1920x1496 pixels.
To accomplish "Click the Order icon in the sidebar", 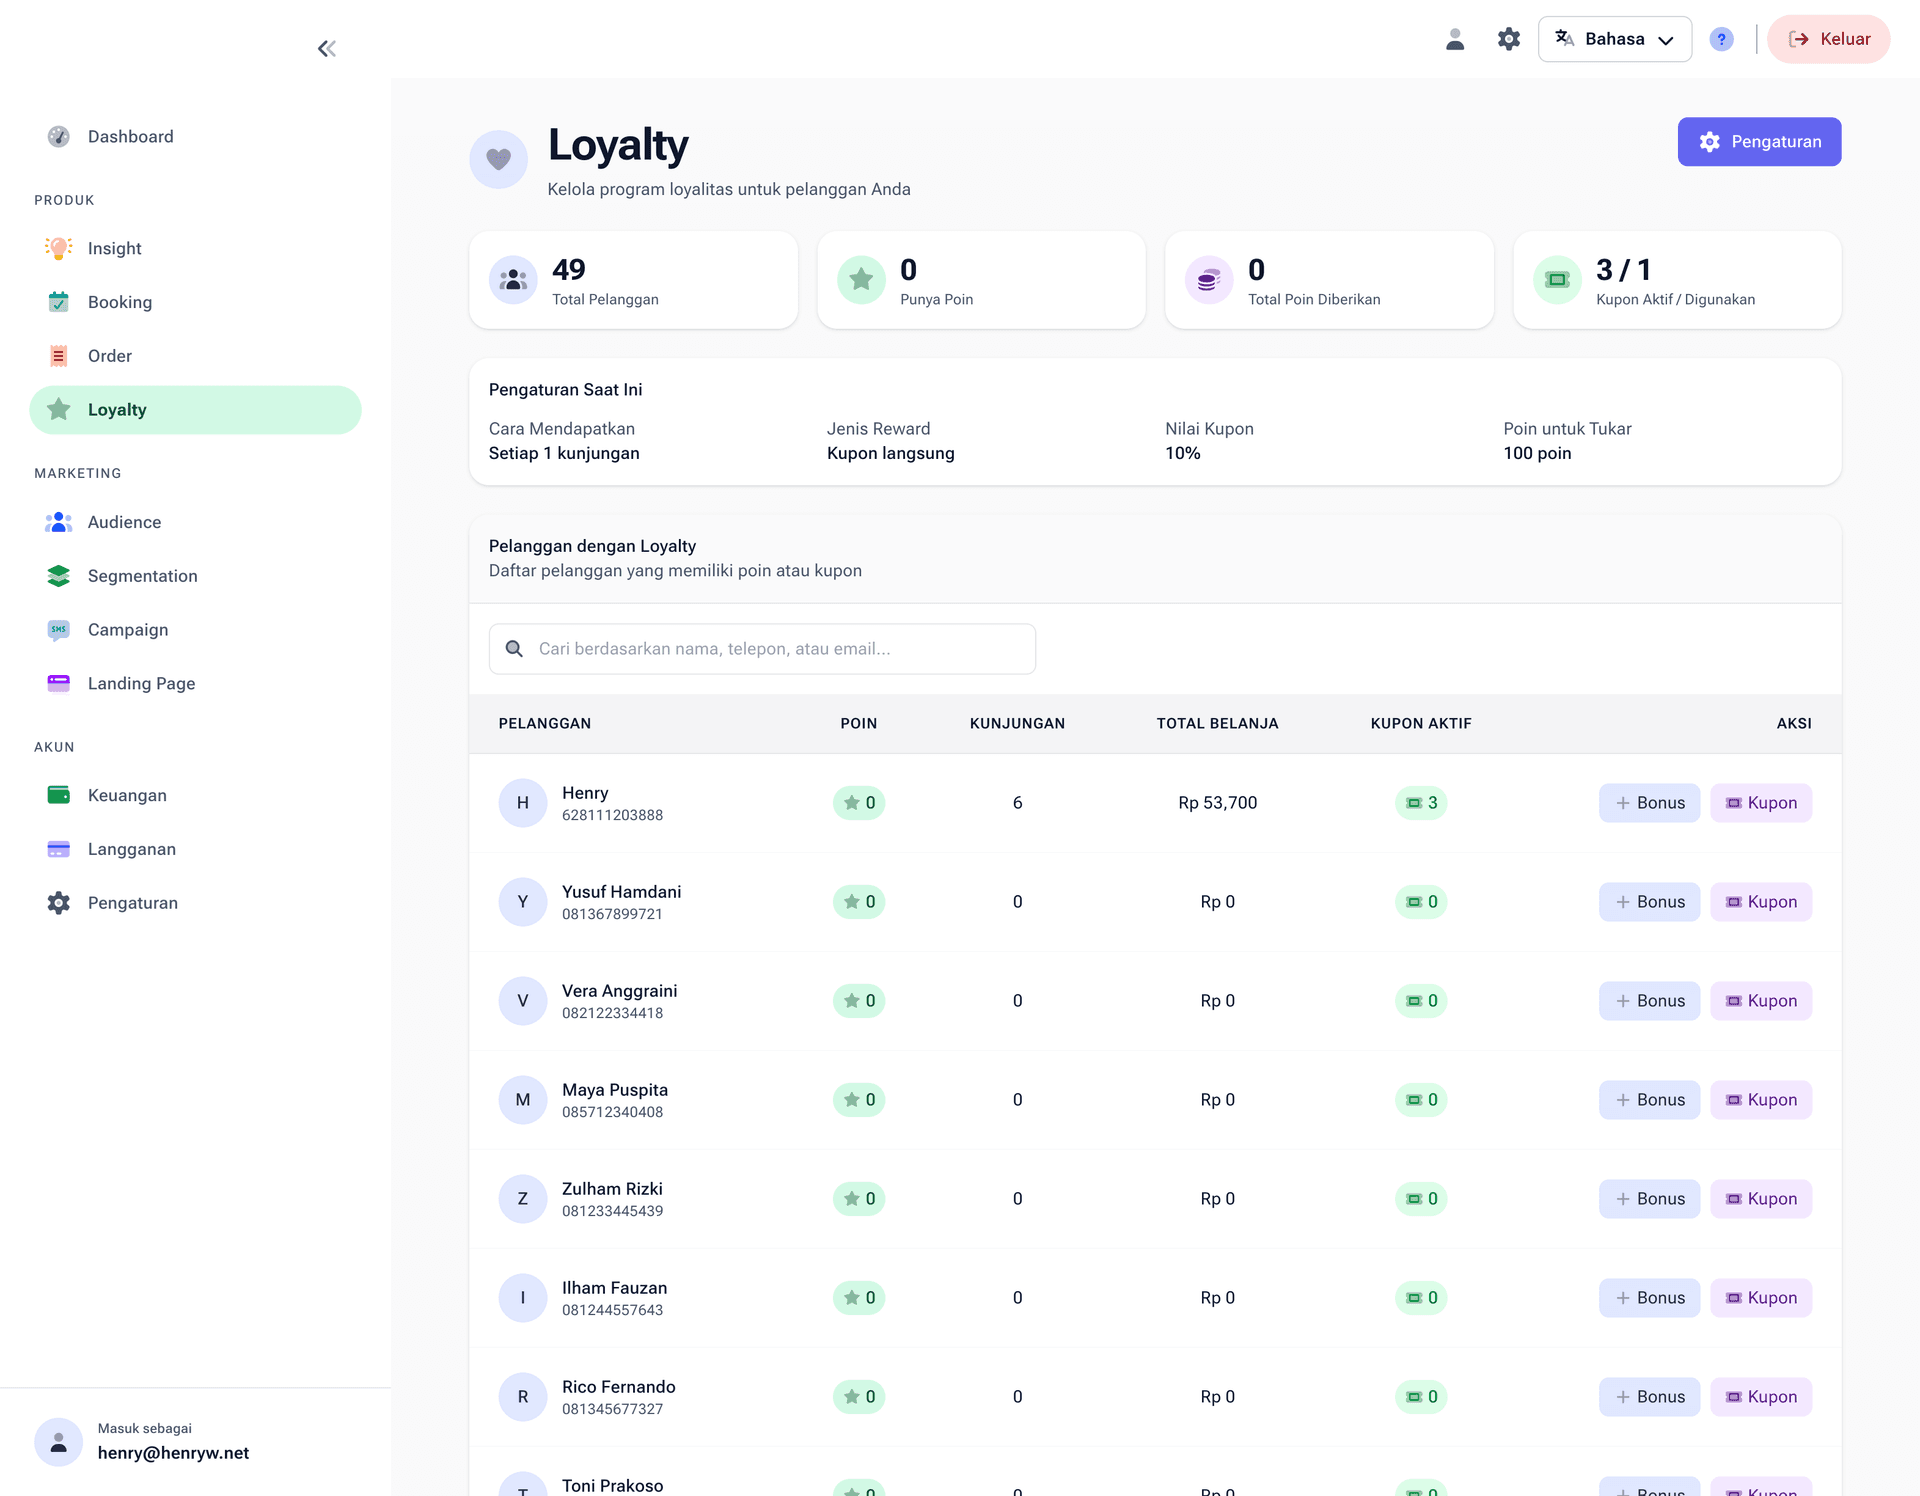I will tap(58, 355).
